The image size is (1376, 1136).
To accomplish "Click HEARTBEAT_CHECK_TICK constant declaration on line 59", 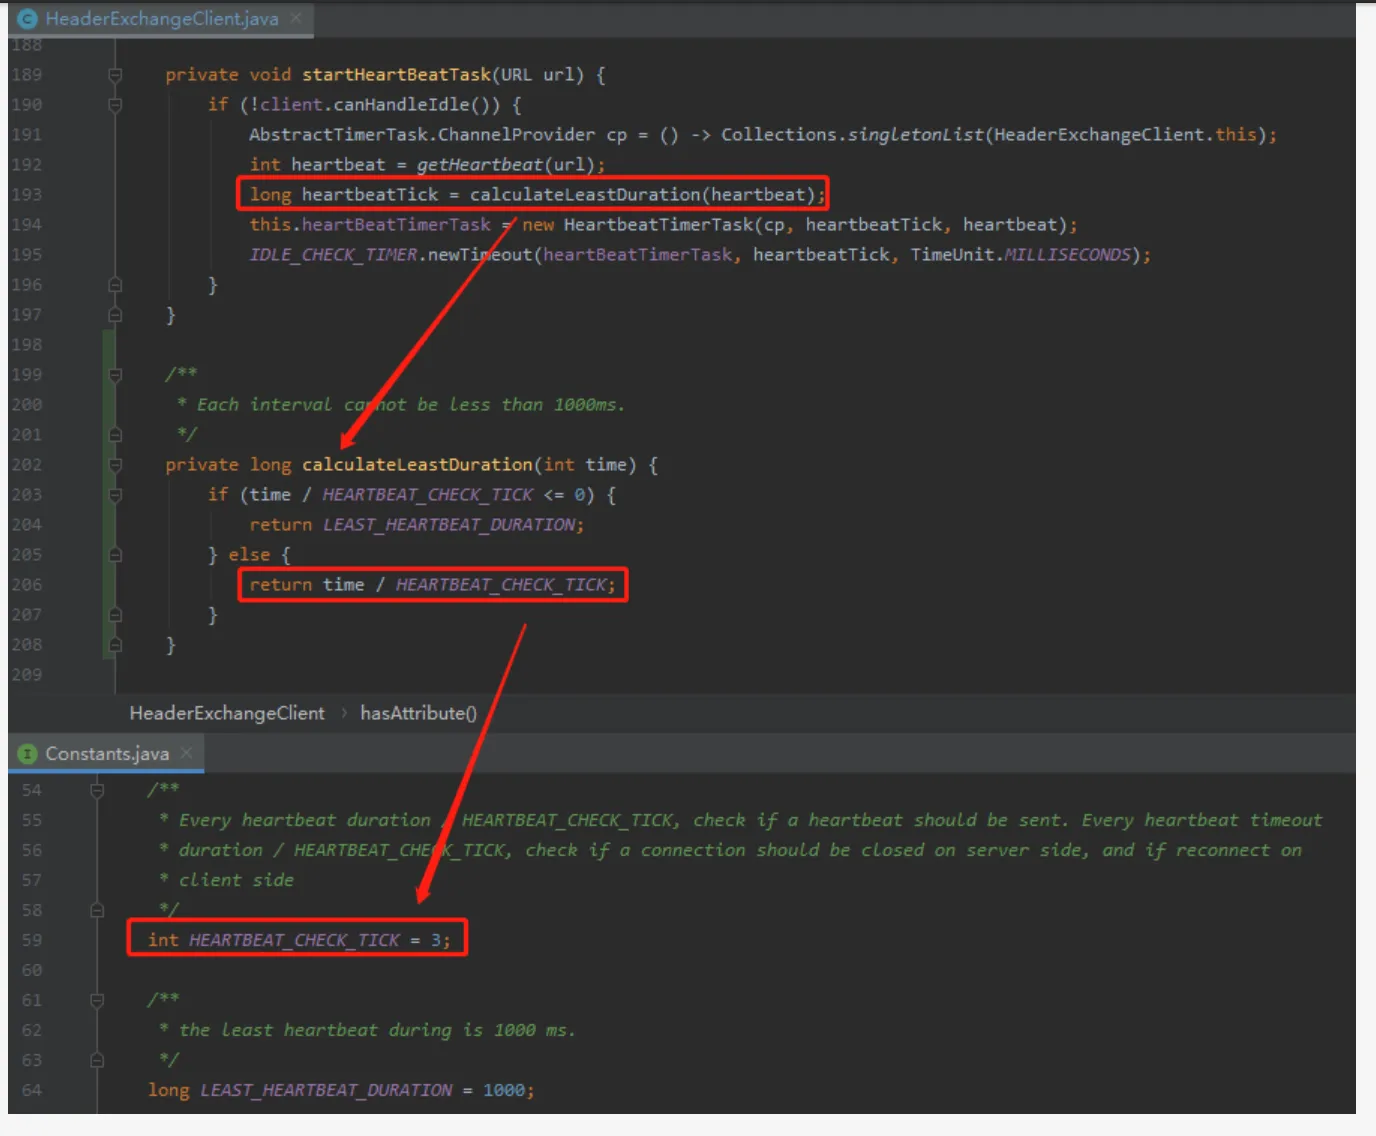I will coord(294,940).
